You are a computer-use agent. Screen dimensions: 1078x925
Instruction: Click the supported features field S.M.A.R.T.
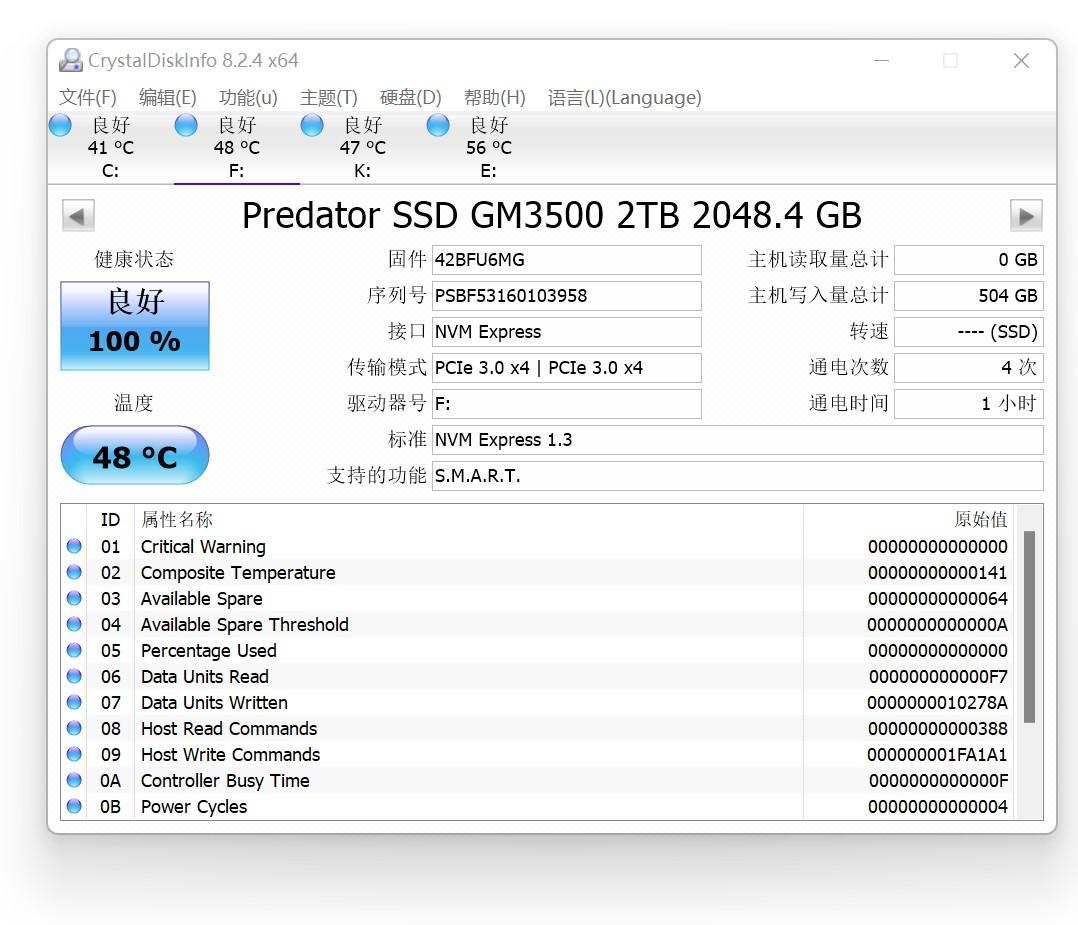738,475
